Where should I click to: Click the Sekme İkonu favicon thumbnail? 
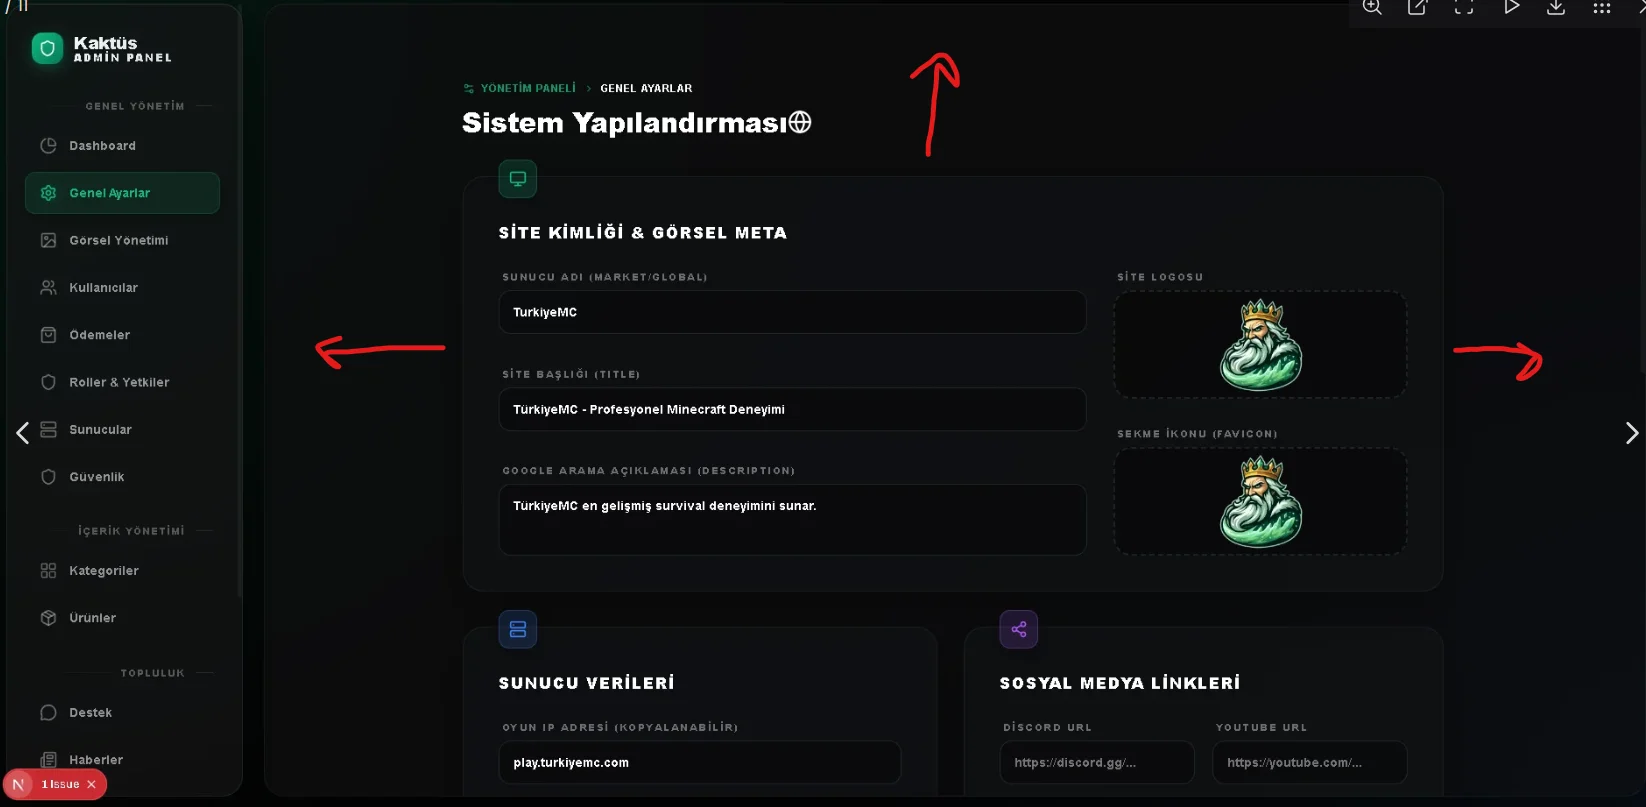1260,501
